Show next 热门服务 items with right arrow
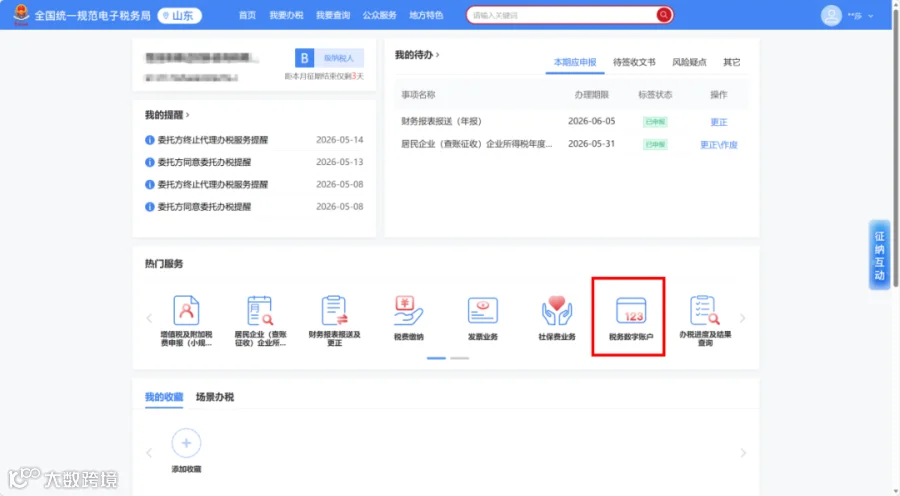The width and height of the screenshot is (900, 496). pos(743,318)
